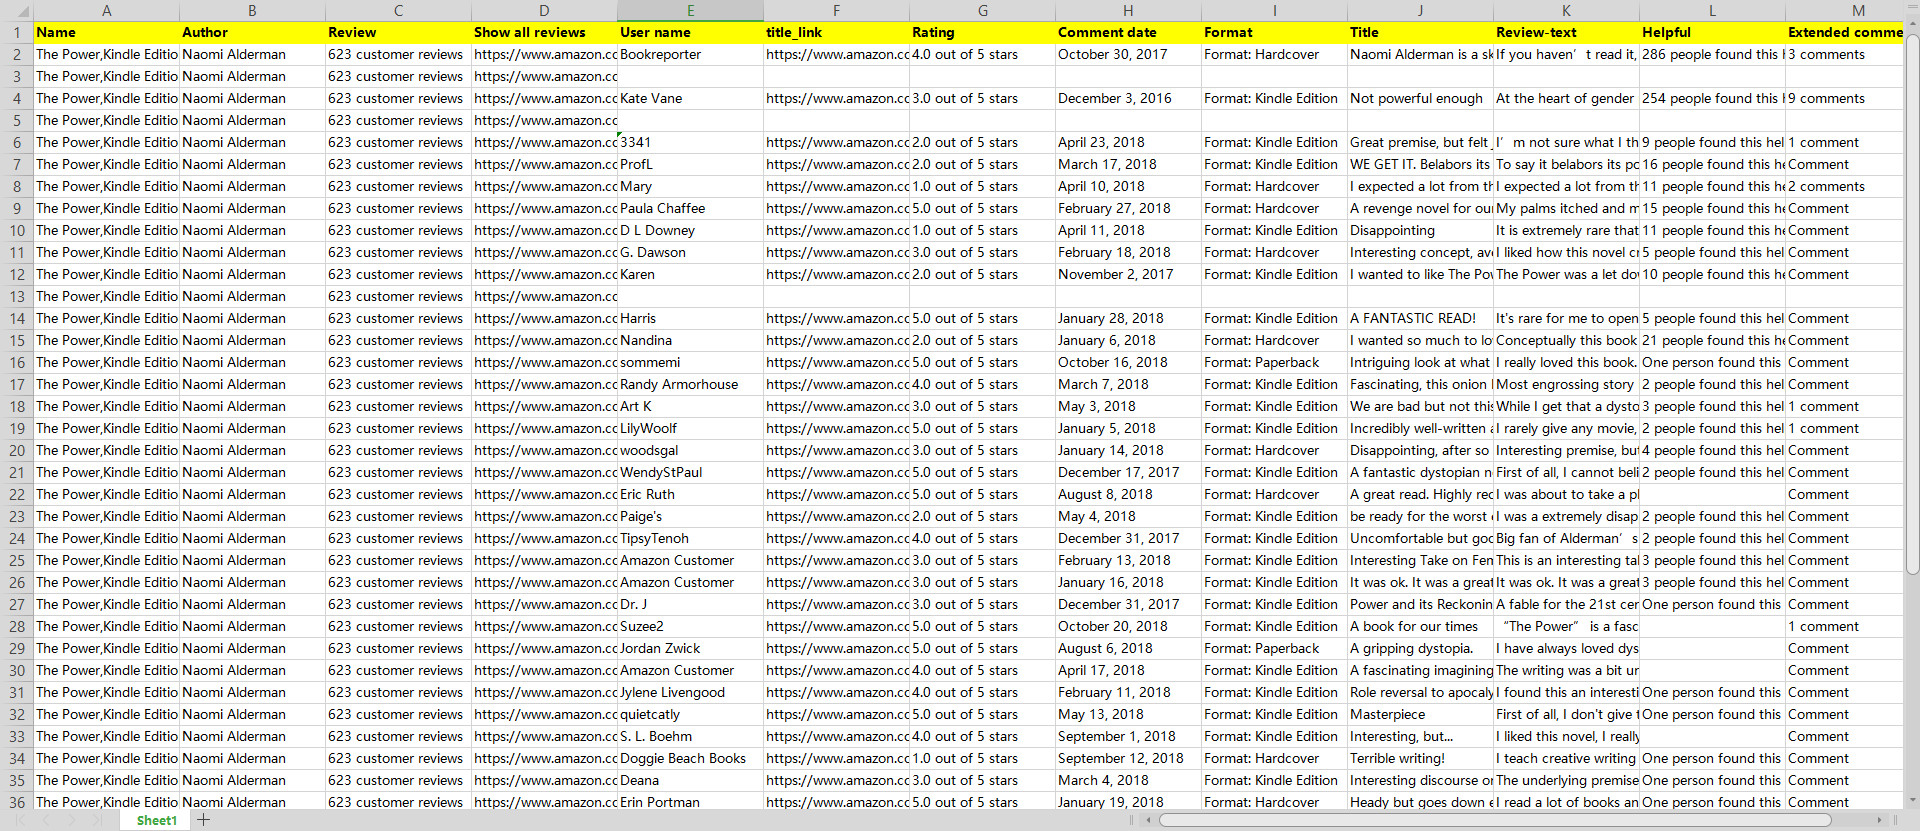Switch to the Sheet1 tab
The height and width of the screenshot is (831, 1920).
[156, 820]
